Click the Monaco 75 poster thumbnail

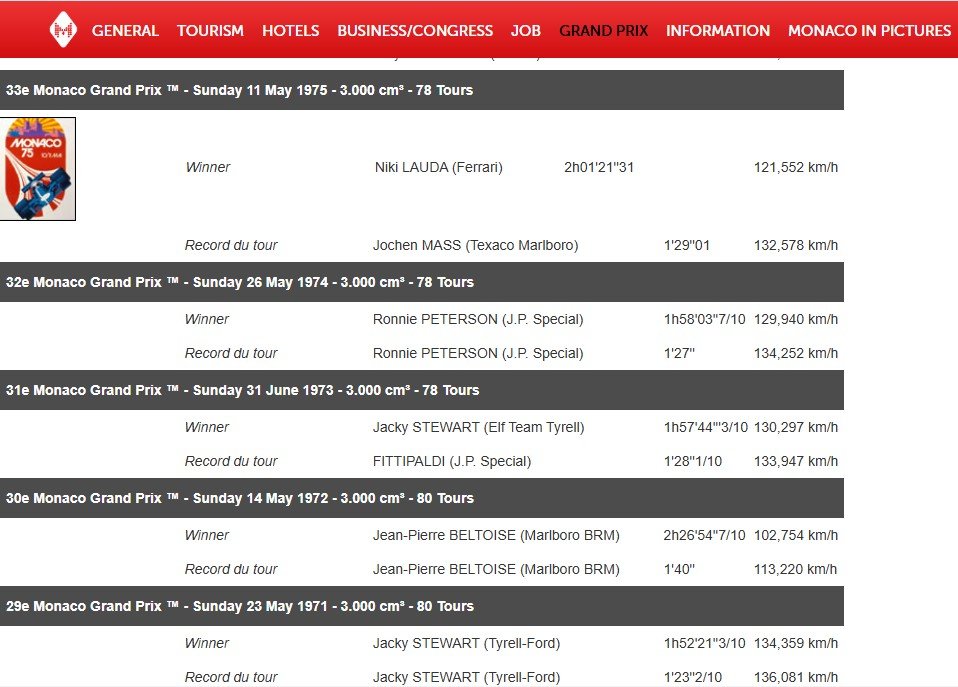[38, 169]
